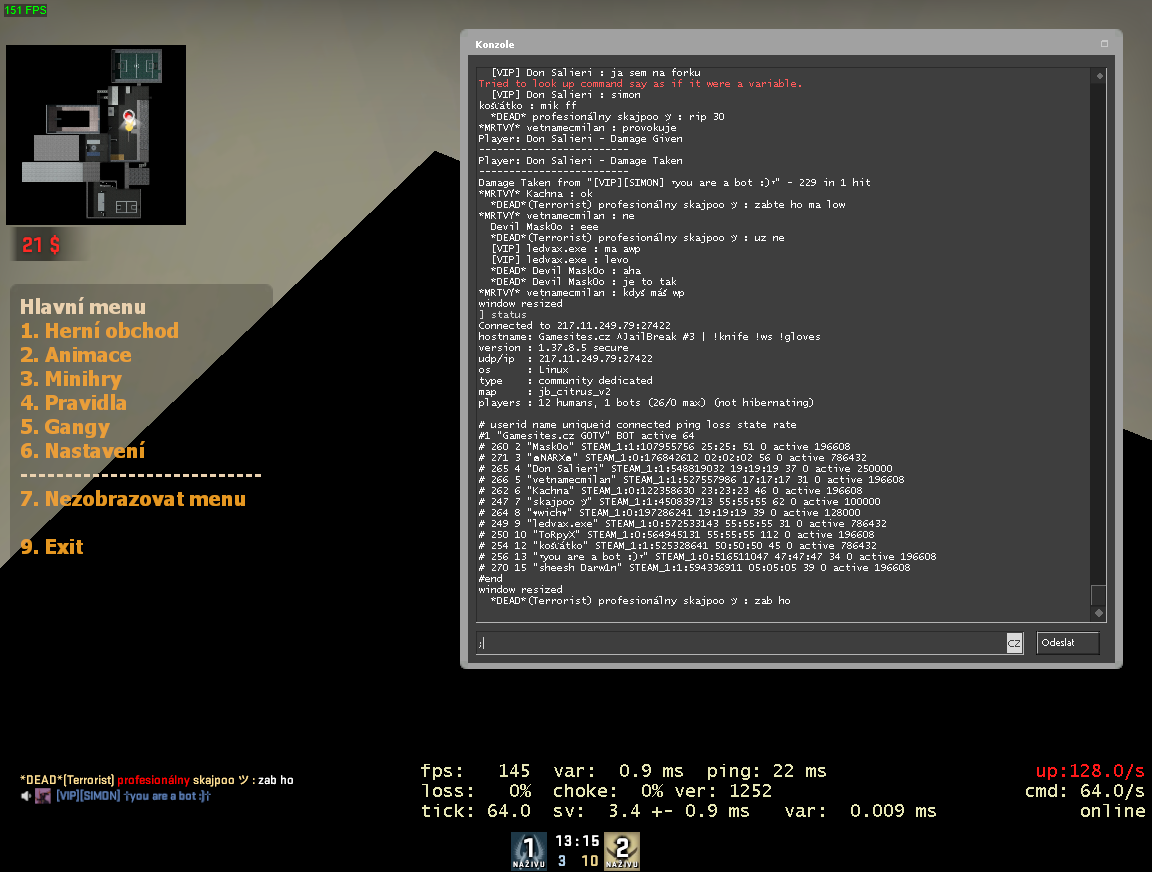Select Gangy from the menu list

click(65, 427)
